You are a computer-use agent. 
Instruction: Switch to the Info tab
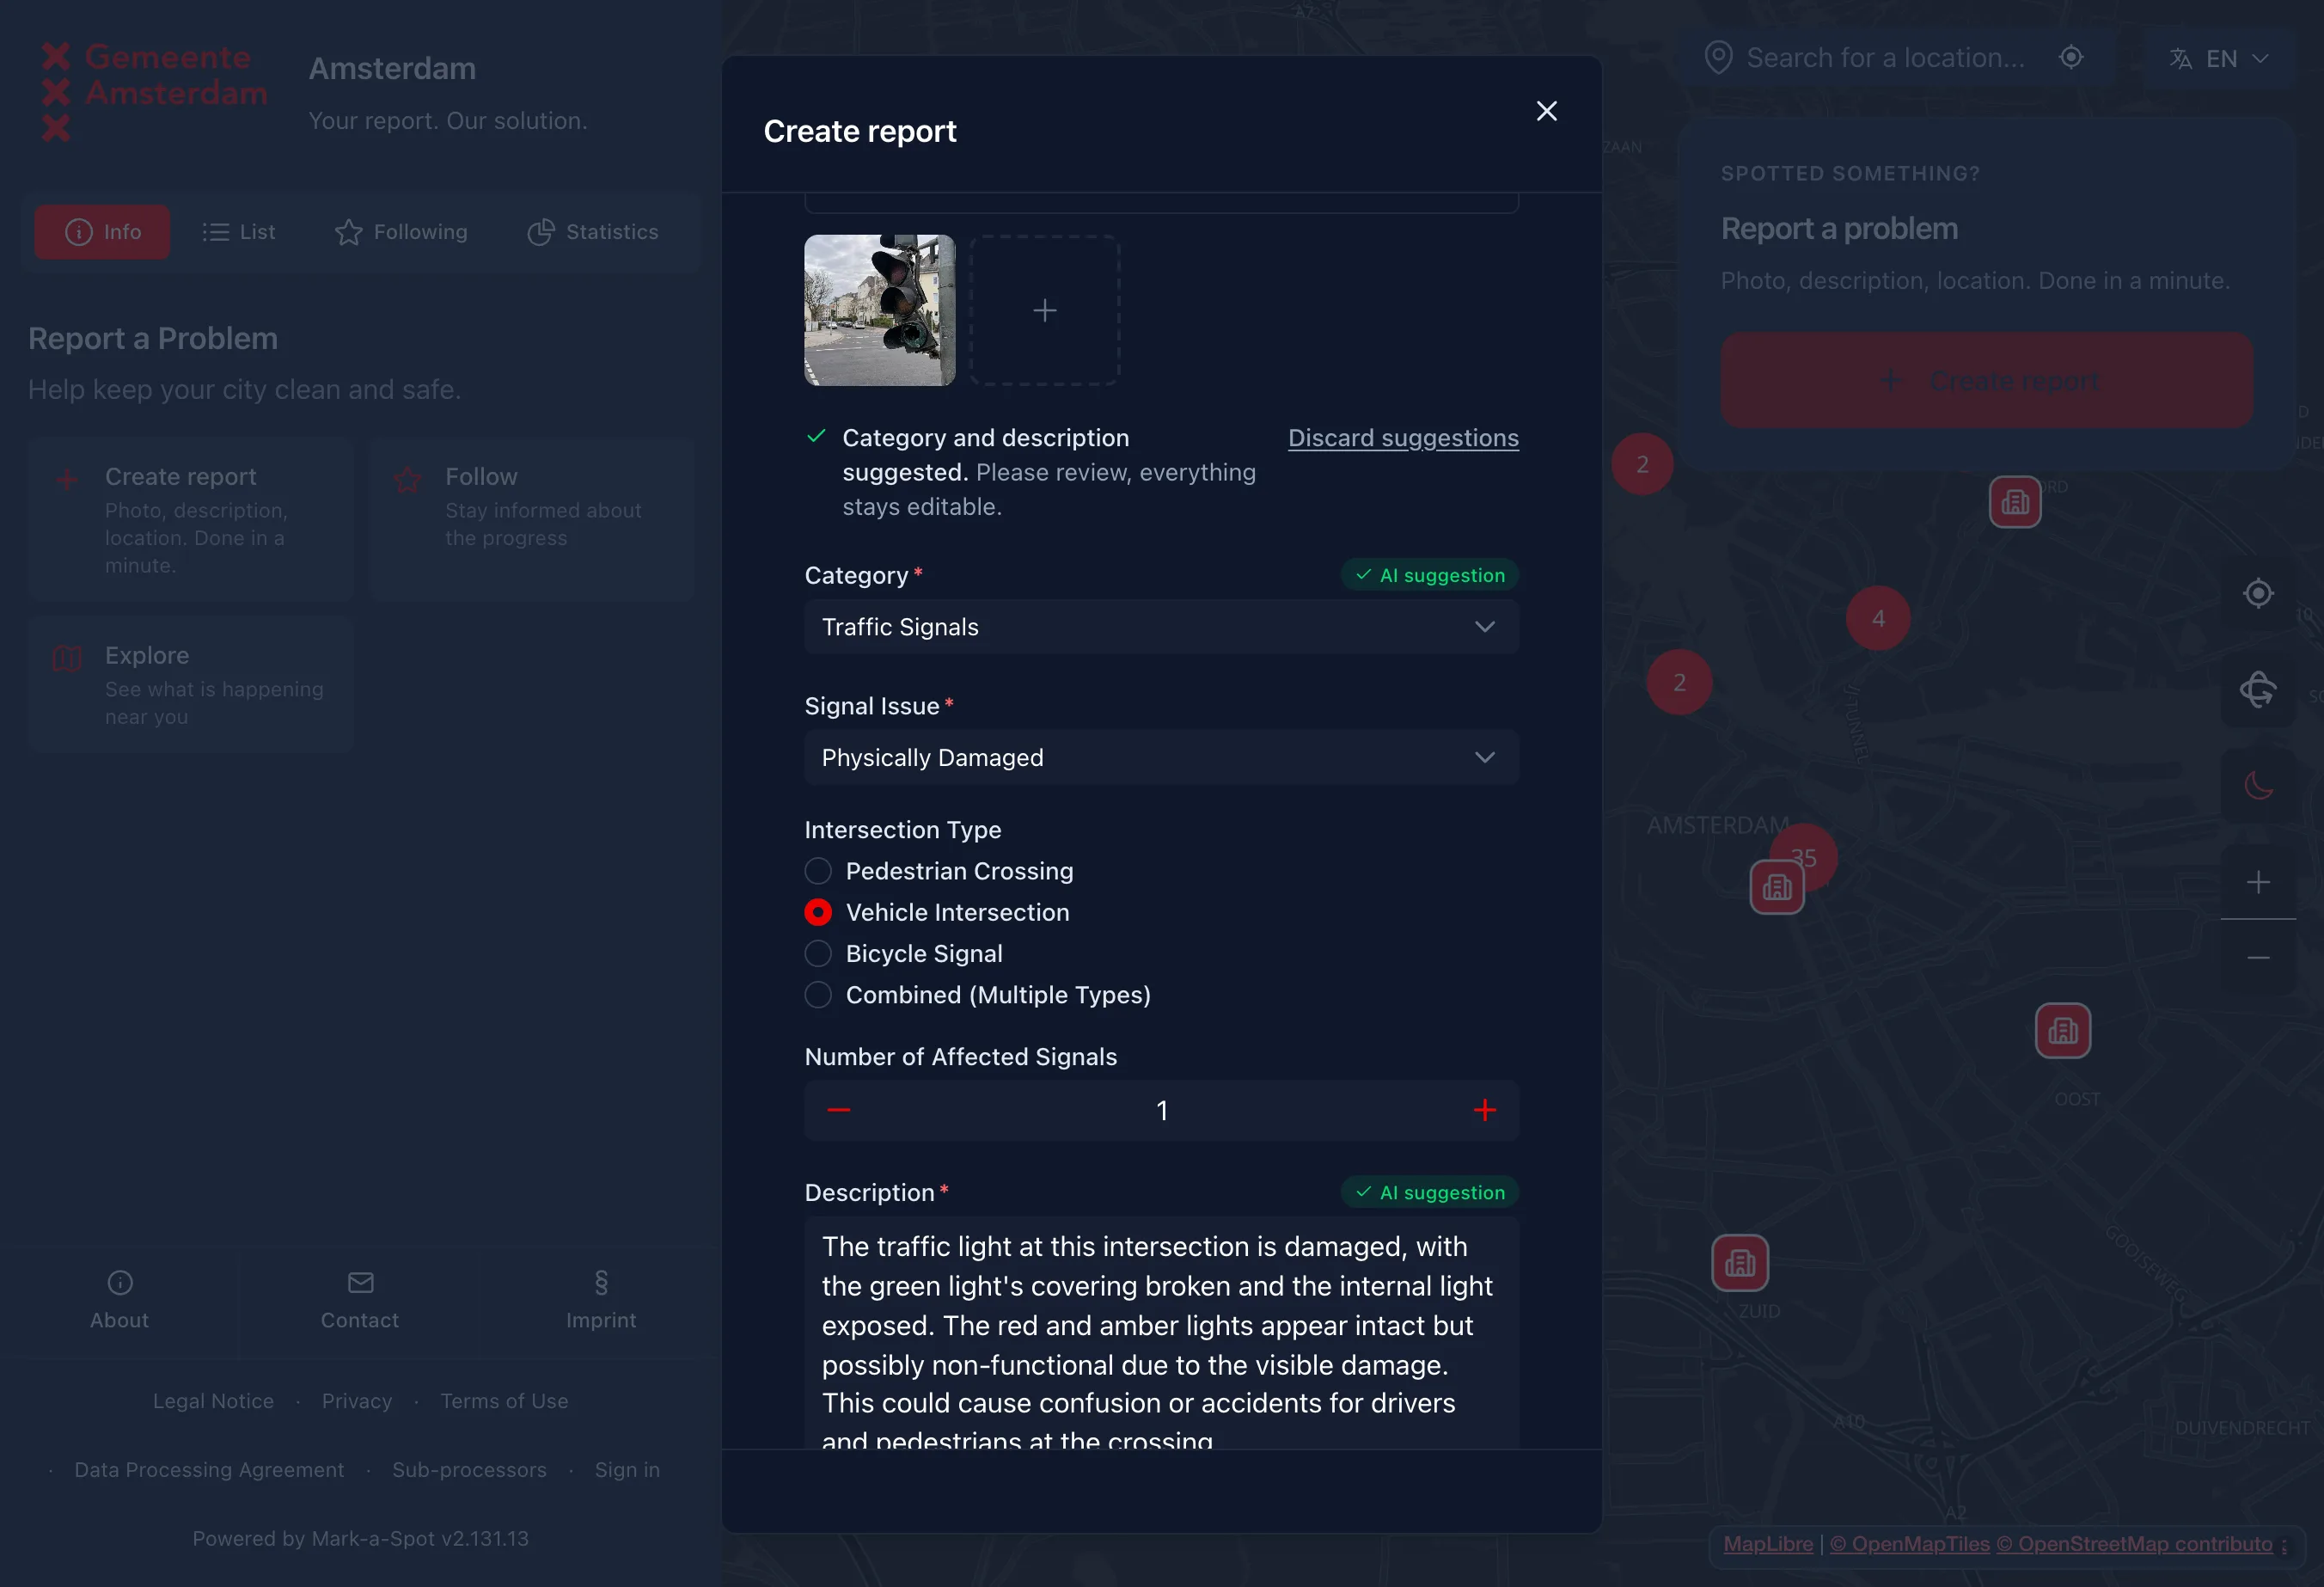point(102,232)
